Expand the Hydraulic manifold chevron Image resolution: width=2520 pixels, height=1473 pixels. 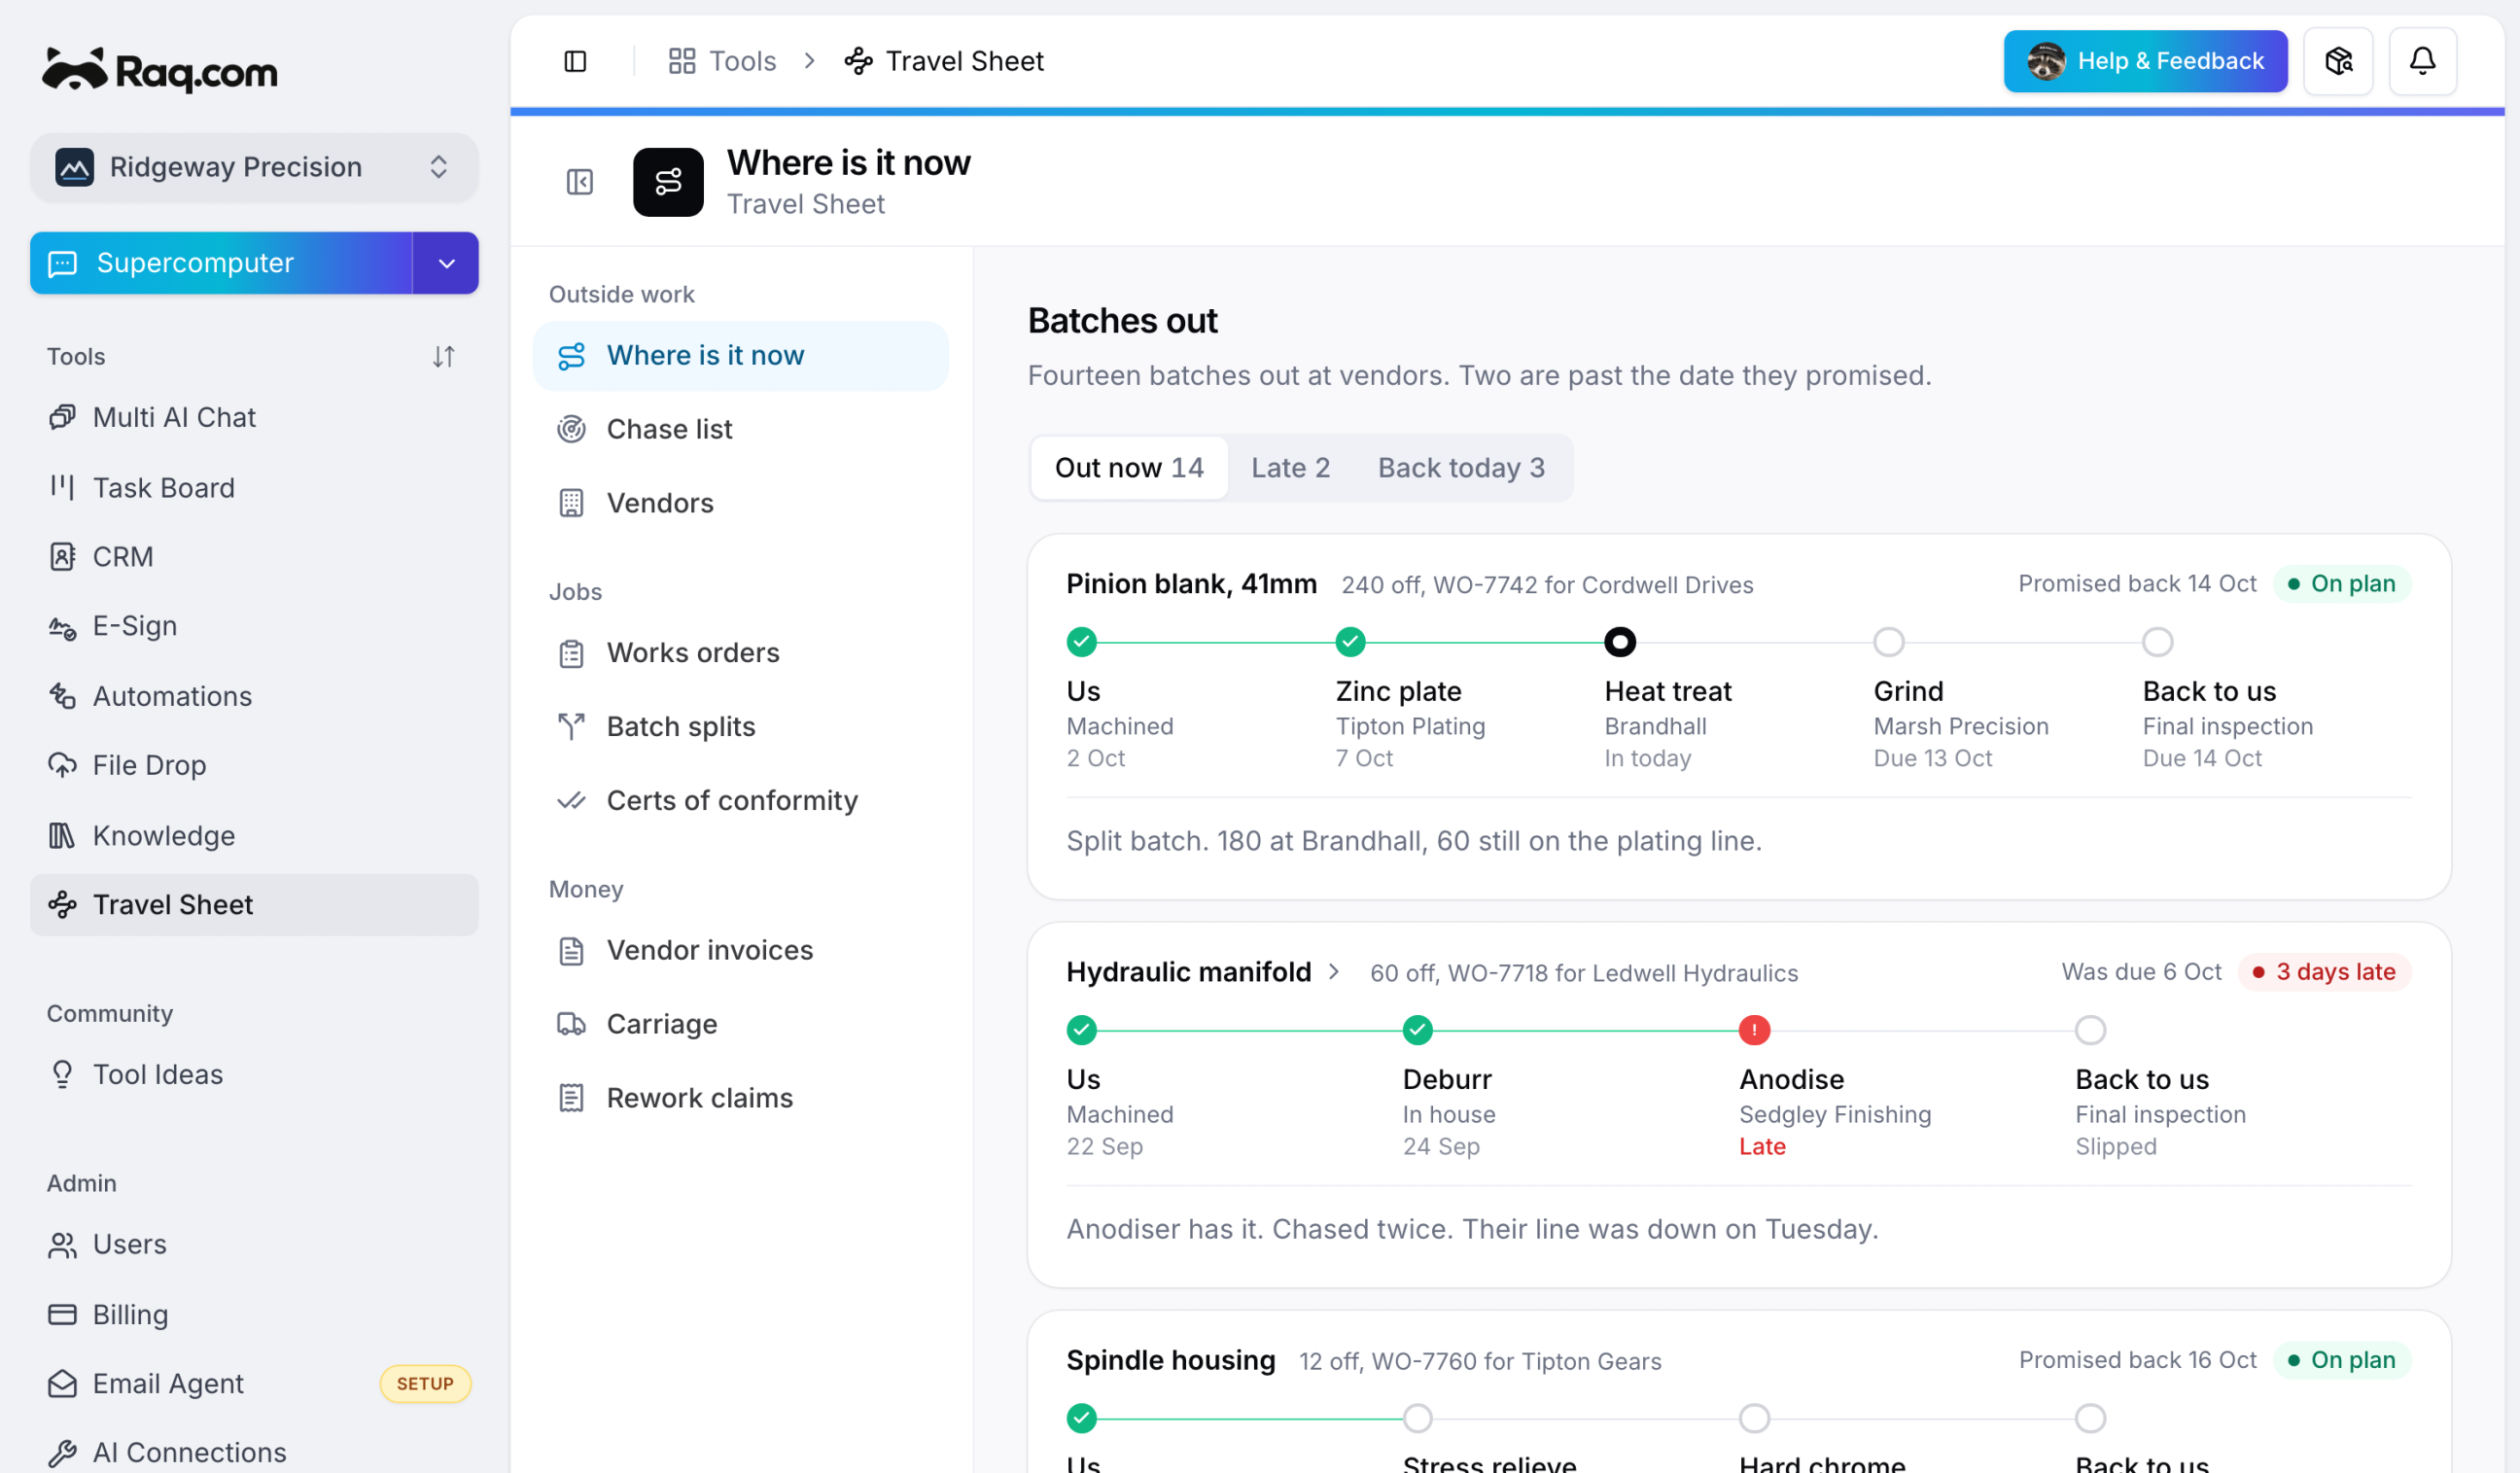pos(1333,971)
